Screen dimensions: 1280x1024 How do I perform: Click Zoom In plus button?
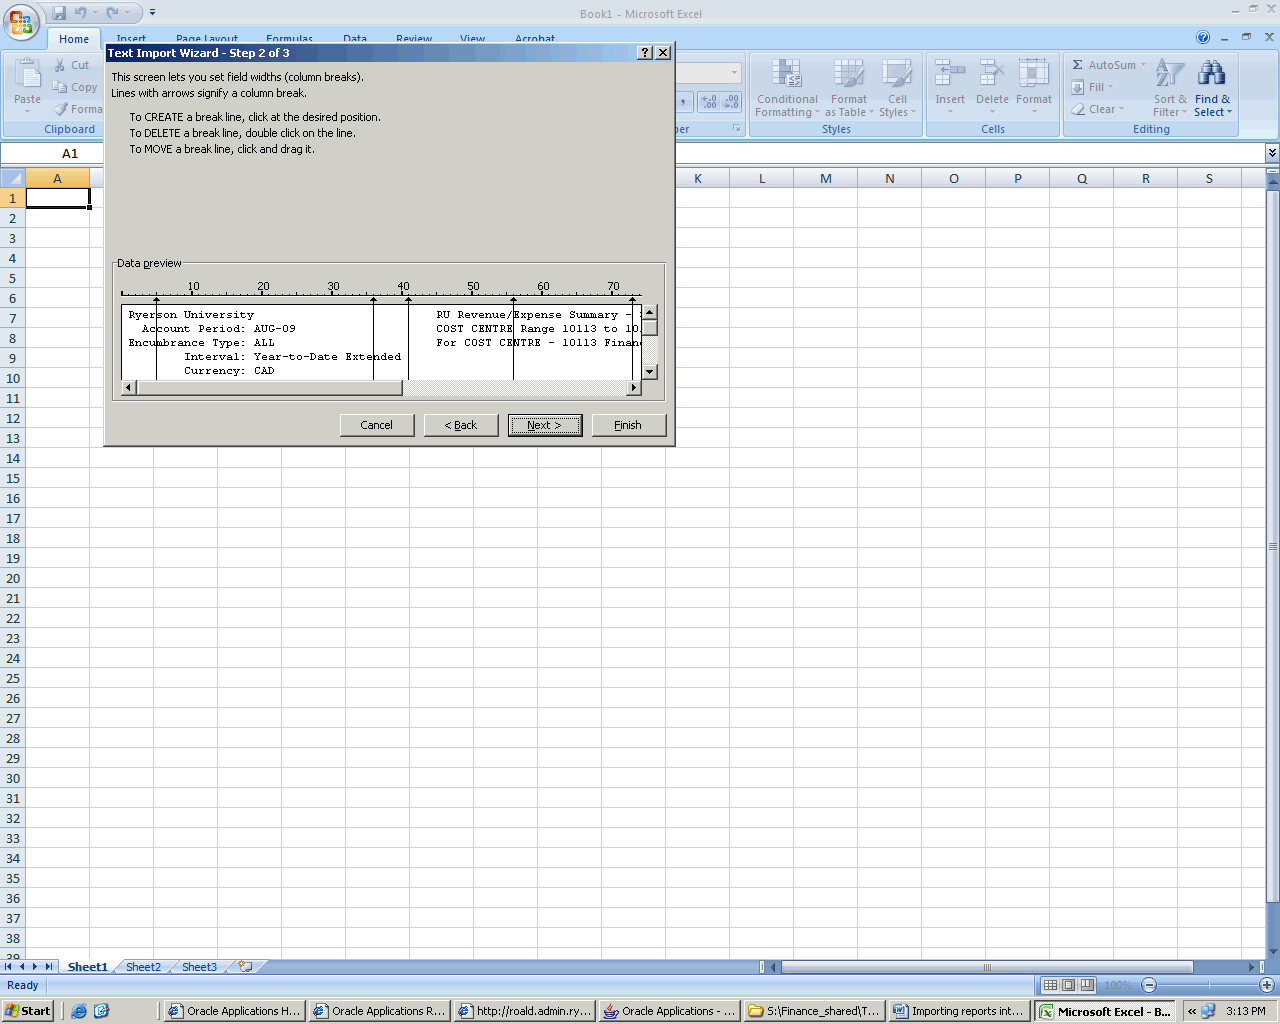coord(1266,985)
